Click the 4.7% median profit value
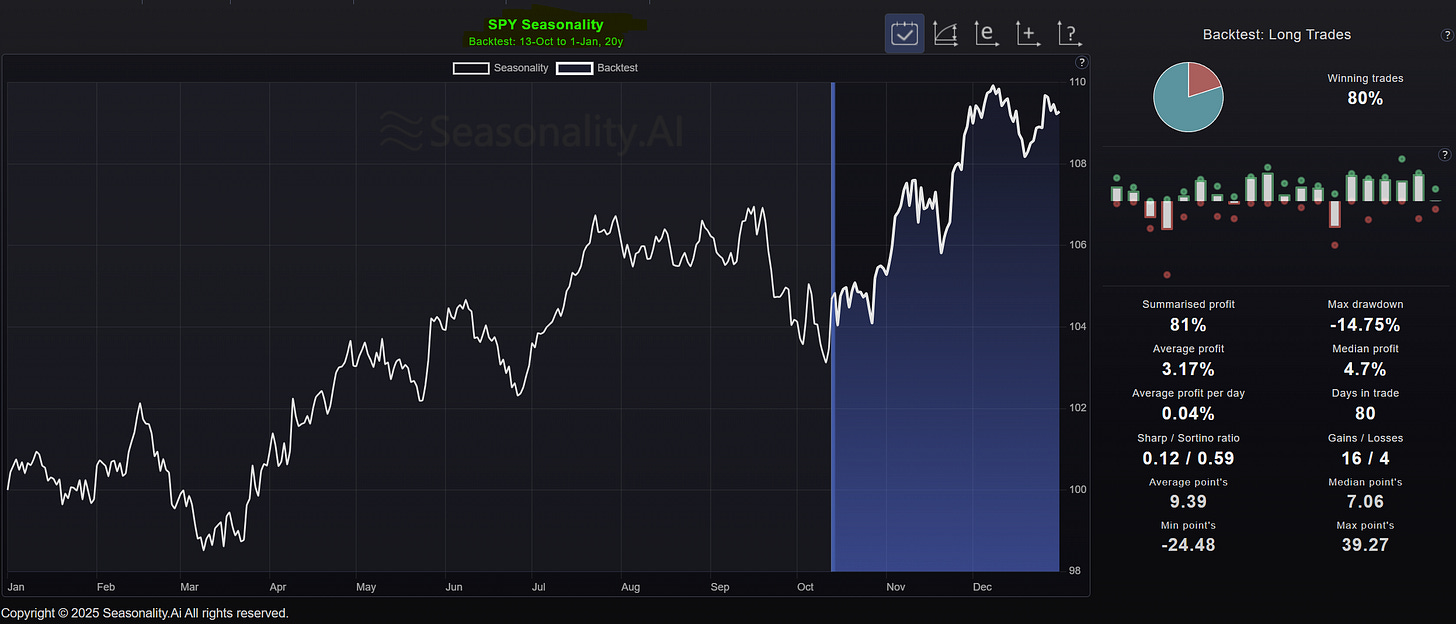This screenshot has height=624, width=1456. pos(1365,369)
